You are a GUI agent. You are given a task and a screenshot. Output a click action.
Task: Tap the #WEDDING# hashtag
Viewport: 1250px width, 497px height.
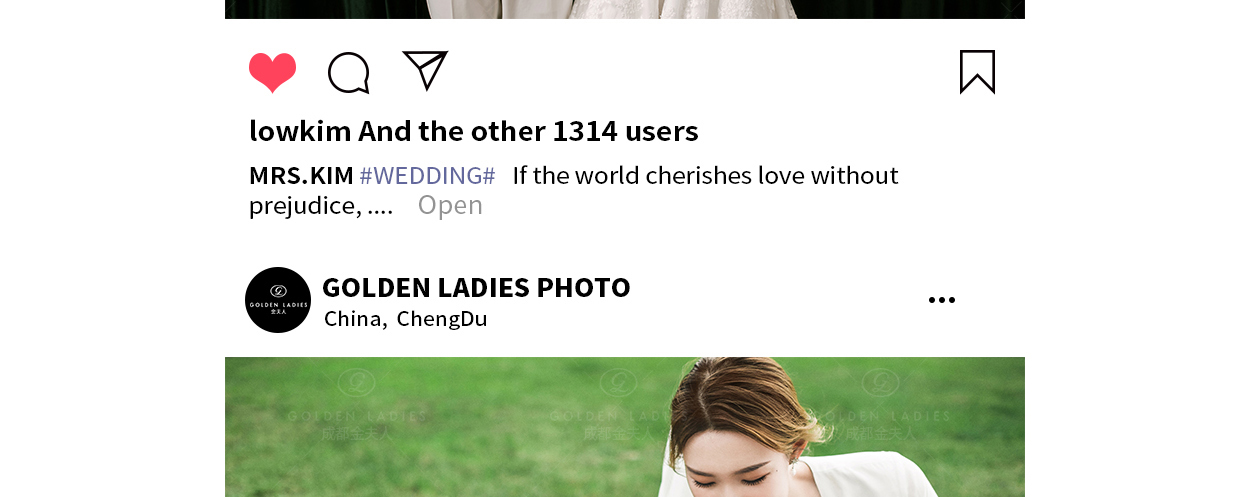coord(427,176)
